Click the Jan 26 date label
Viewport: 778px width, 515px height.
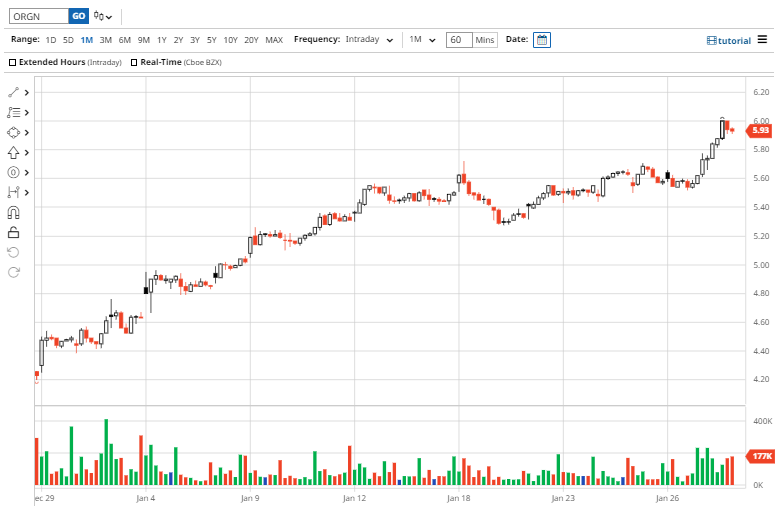click(x=667, y=498)
